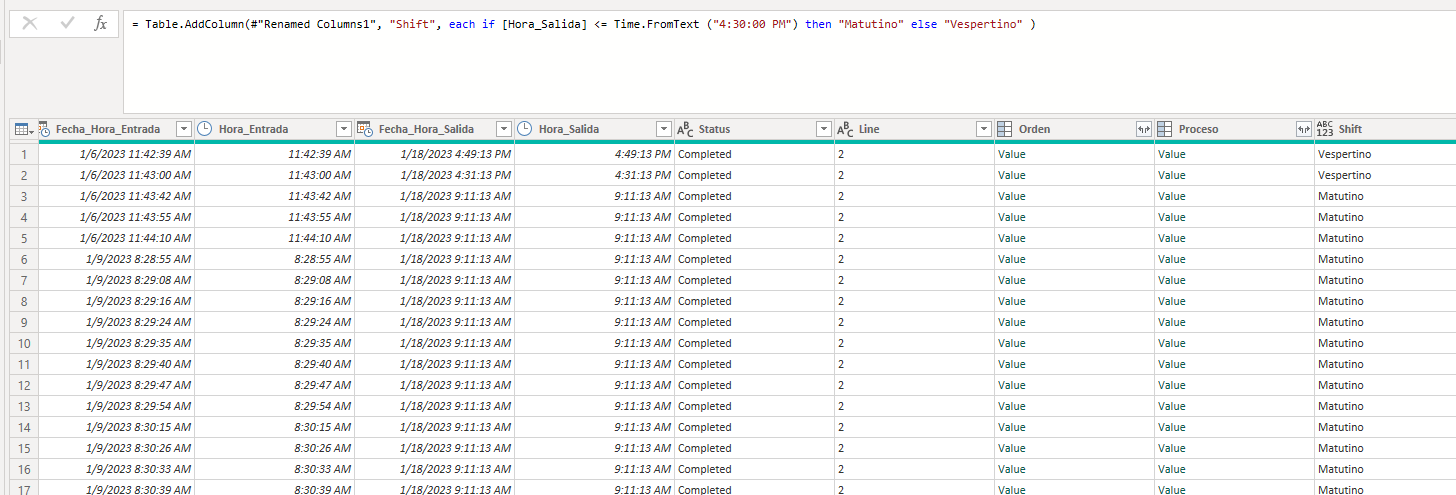Click the table type icon of Proceso column
Viewport: 1456px width, 495px height.
tap(1165, 129)
